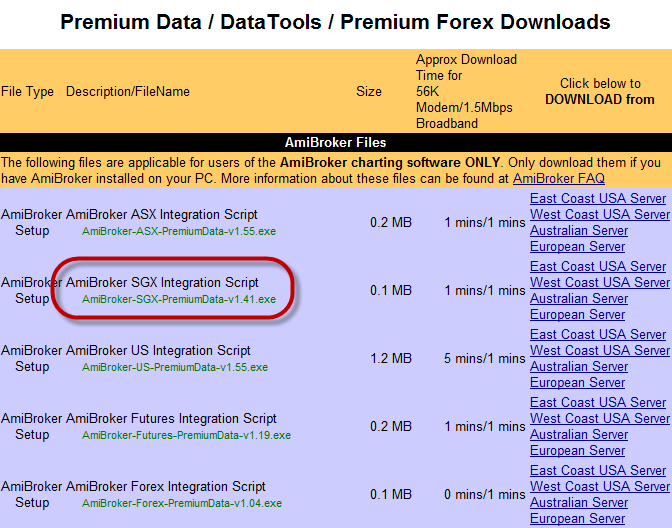The height and width of the screenshot is (528, 672).
Task: Click the AmiBroker Forex Integration Script description
Action: [x=166, y=486]
